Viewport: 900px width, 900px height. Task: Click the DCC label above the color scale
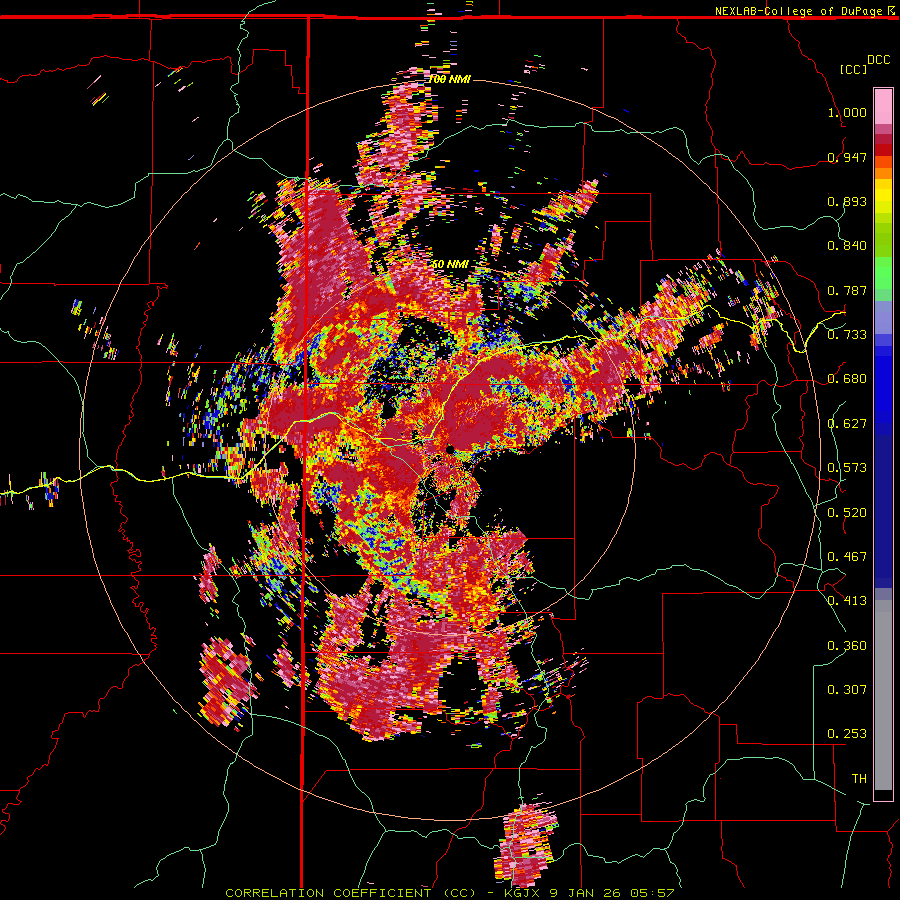click(878, 60)
